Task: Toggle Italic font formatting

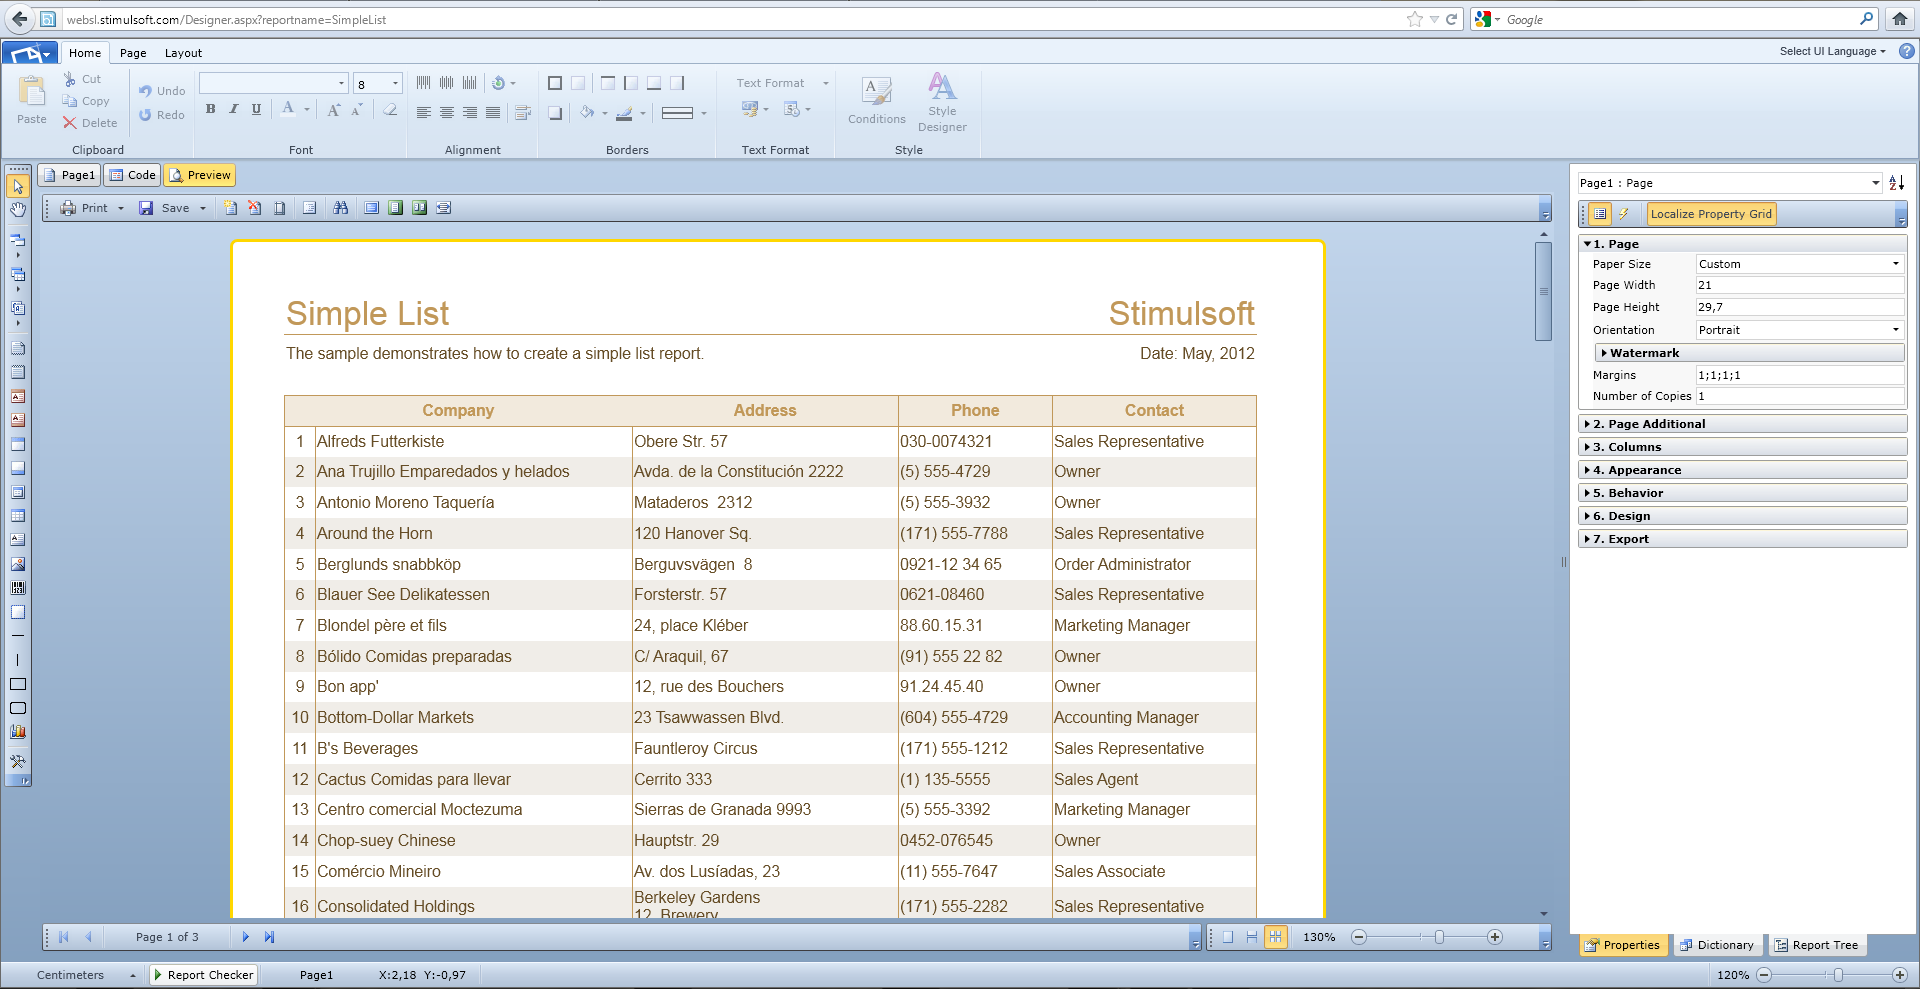Action: click(x=233, y=109)
